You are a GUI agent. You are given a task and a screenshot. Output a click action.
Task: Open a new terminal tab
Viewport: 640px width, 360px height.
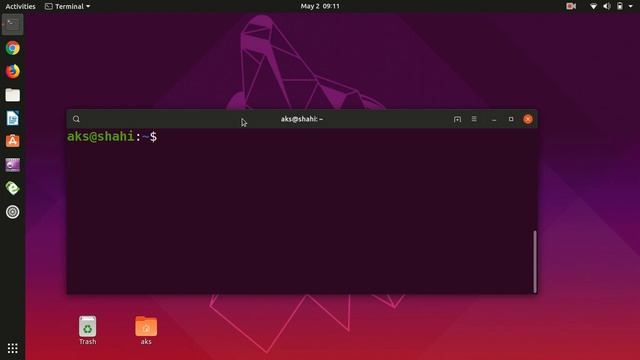(x=457, y=119)
